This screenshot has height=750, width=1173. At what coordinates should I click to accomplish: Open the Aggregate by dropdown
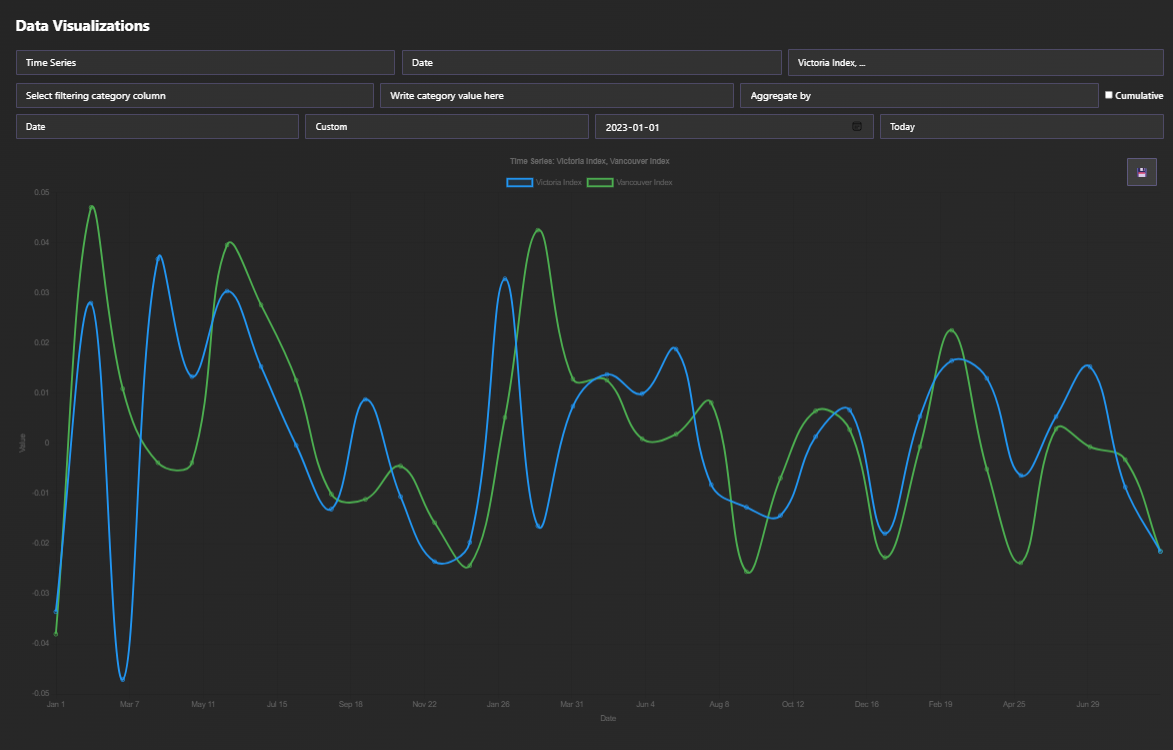[x=919, y=96]
